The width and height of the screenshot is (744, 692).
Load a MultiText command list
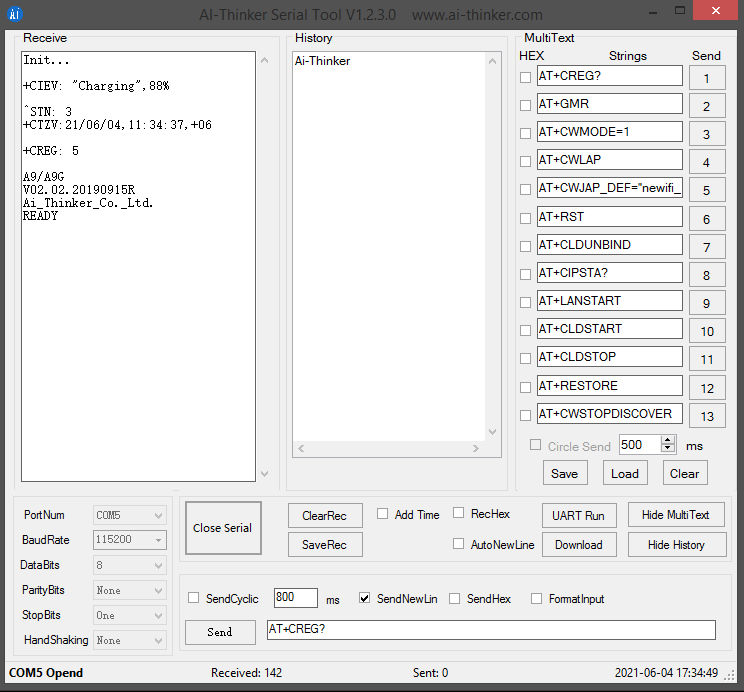[625, 473]
